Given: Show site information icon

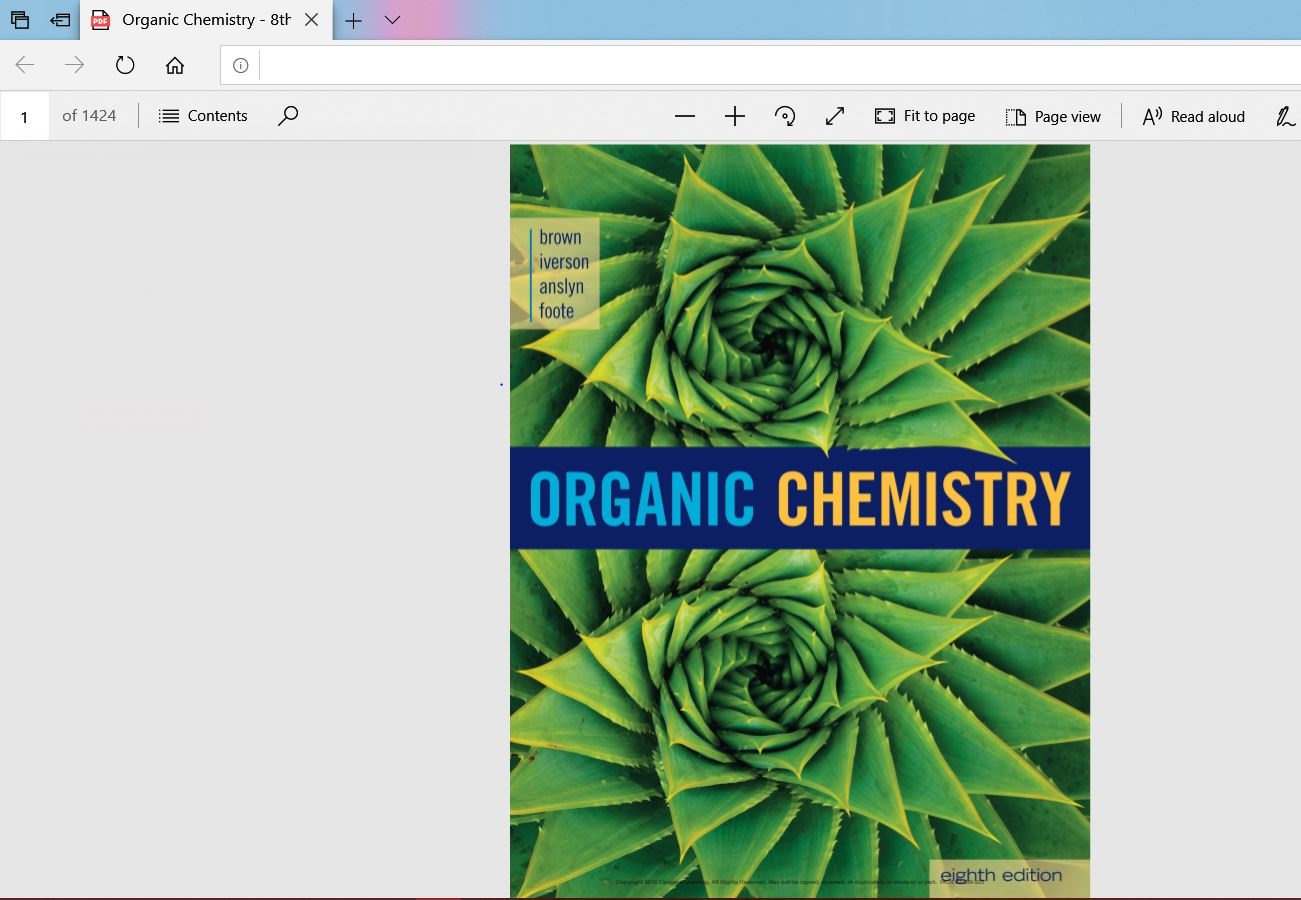Looking at the screenshot, I should (x=240, y=66).
